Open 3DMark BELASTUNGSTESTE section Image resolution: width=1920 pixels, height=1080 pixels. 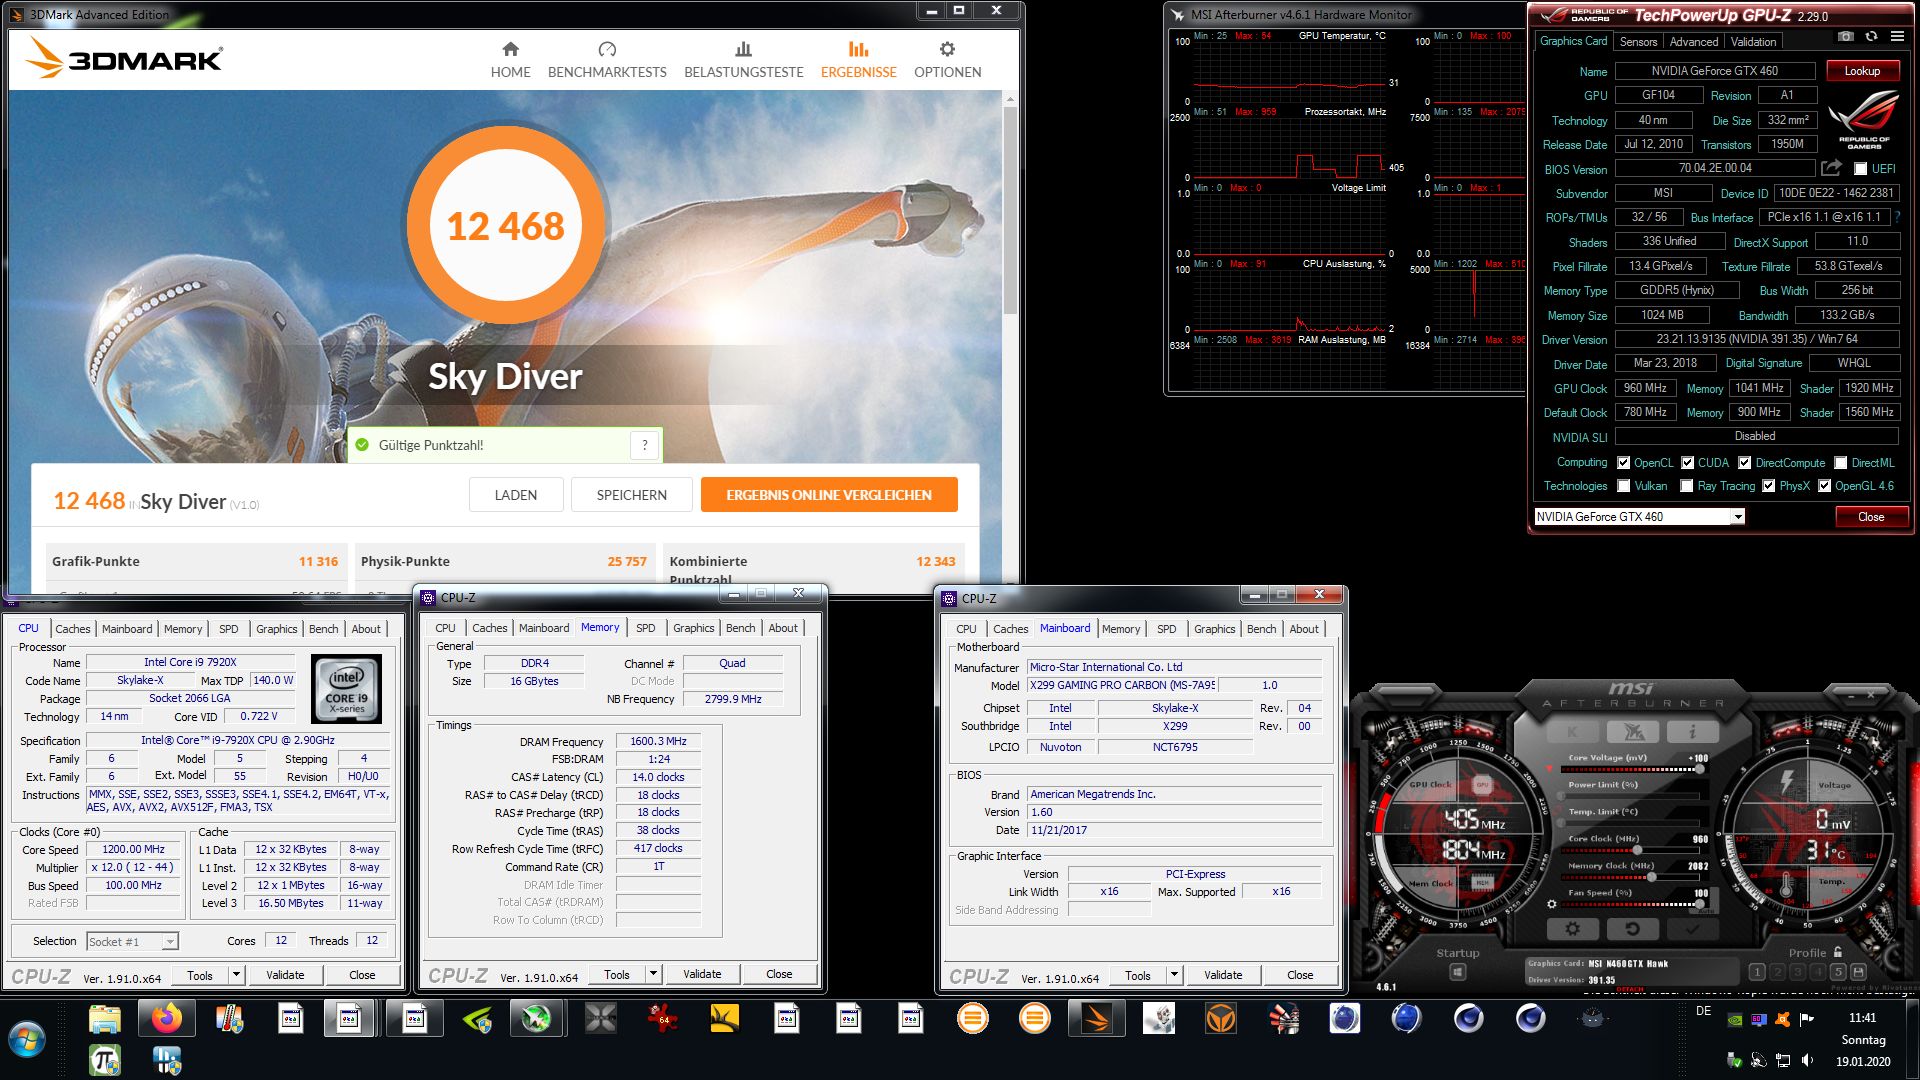pos(743,60)
